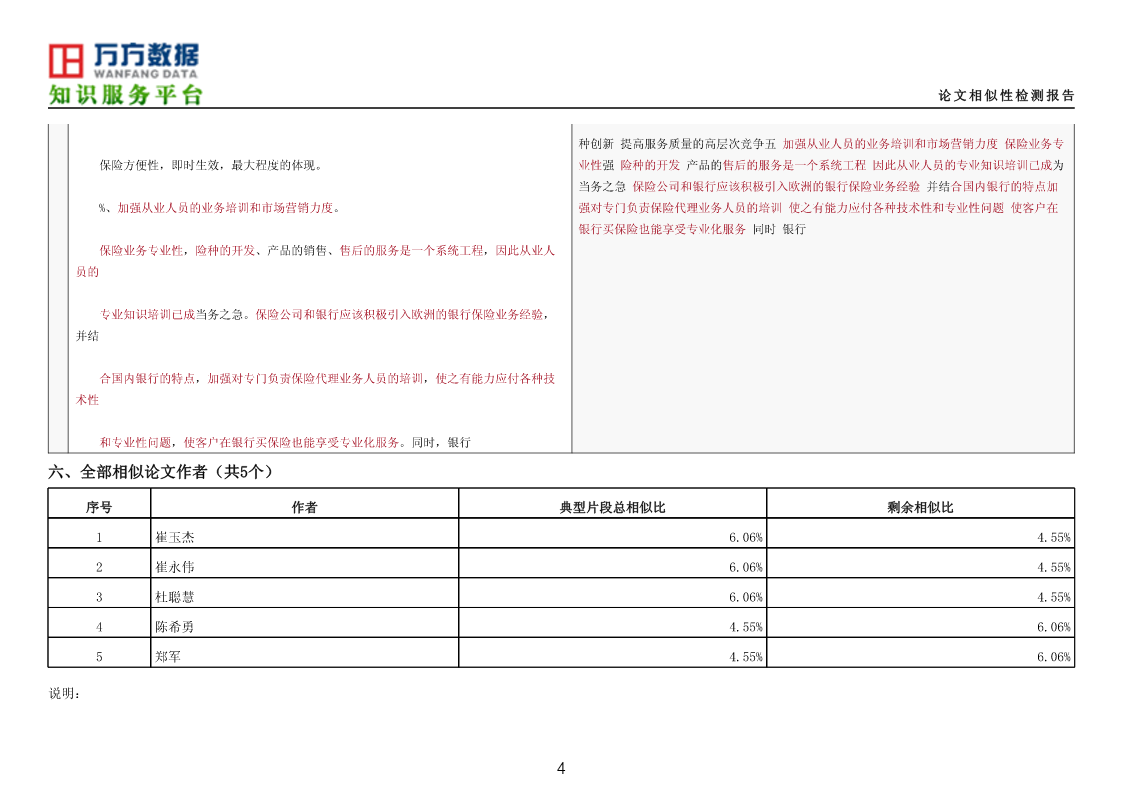This screenshot has height=794, width=1123.
Task: Click the 作者 column header
Action: click(304, 508)
